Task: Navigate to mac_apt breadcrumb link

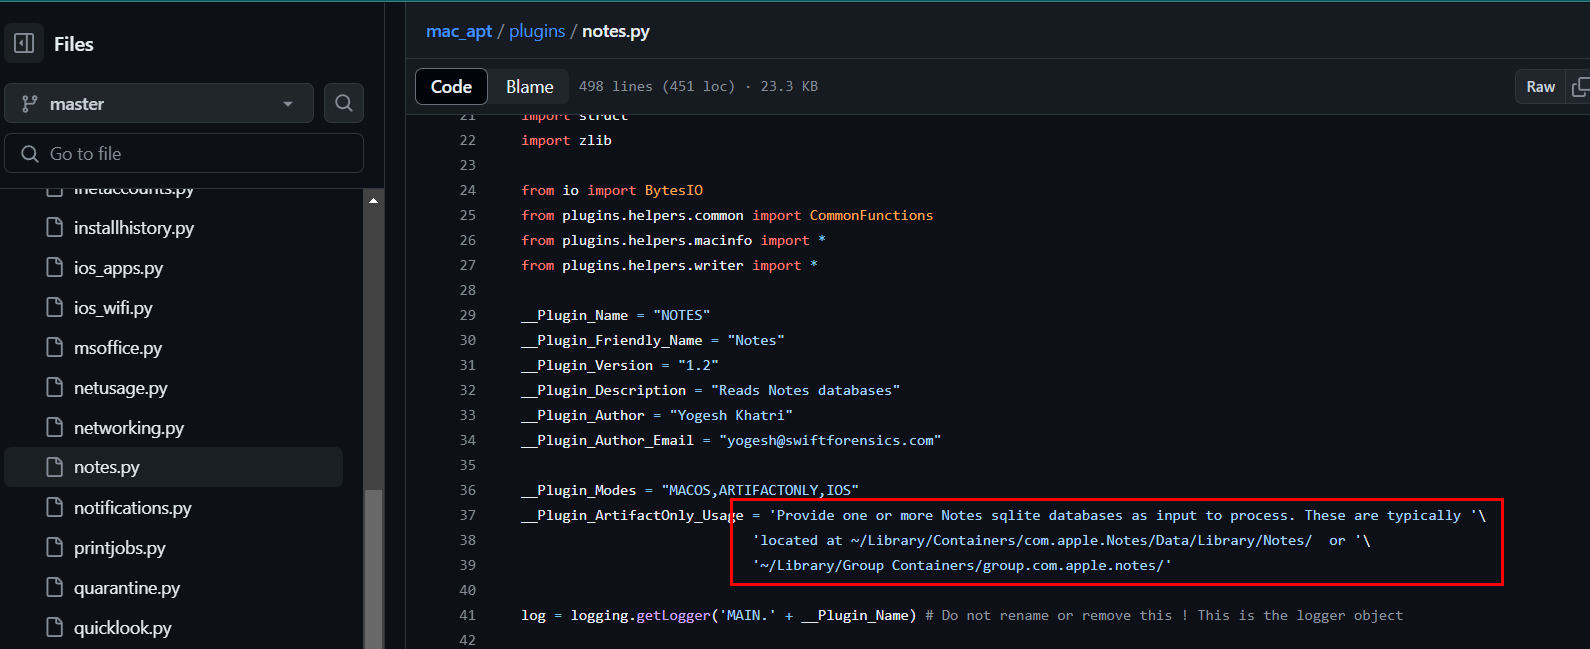Action: tap(458, 31)
